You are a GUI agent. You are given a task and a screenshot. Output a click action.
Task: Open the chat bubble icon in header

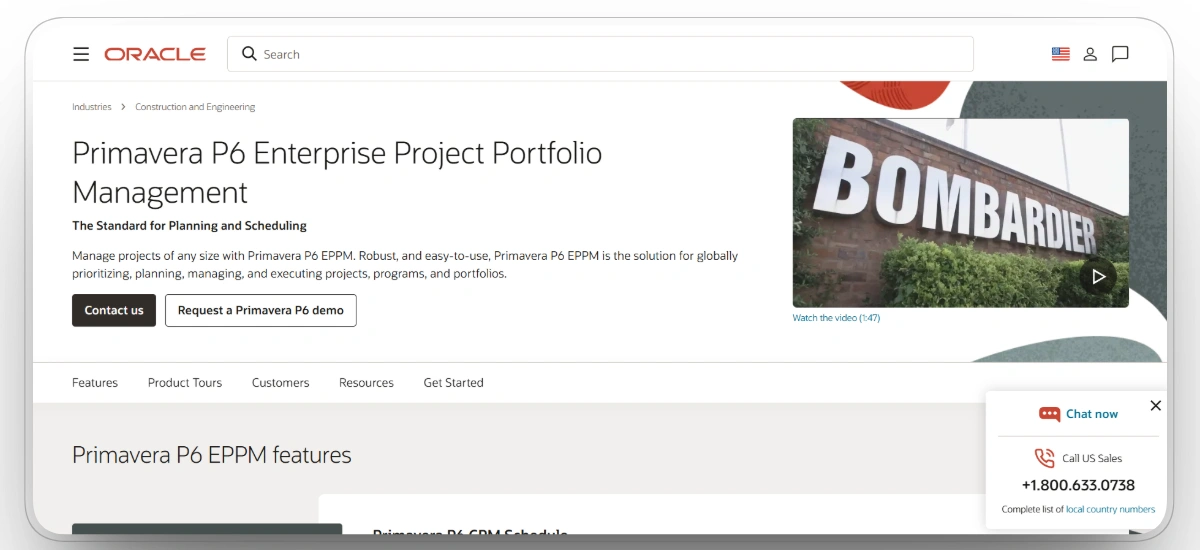[x=1120, y=54]
